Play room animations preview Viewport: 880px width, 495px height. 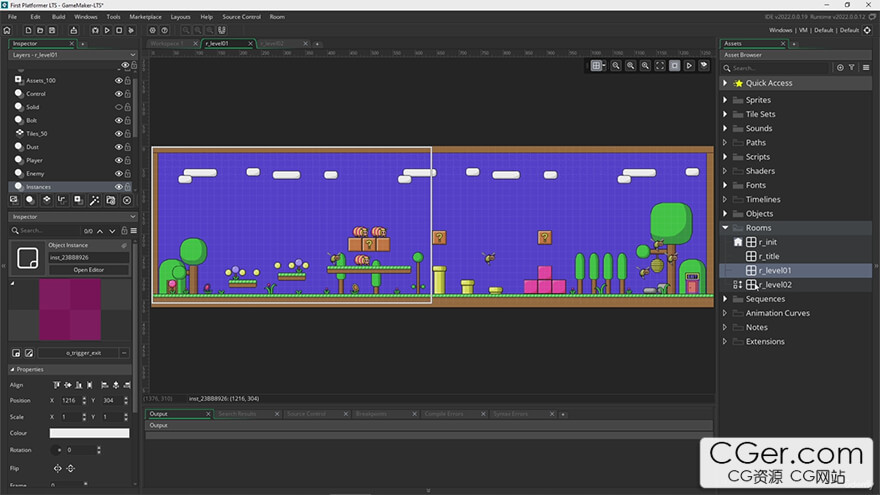(x=689, y=66)
